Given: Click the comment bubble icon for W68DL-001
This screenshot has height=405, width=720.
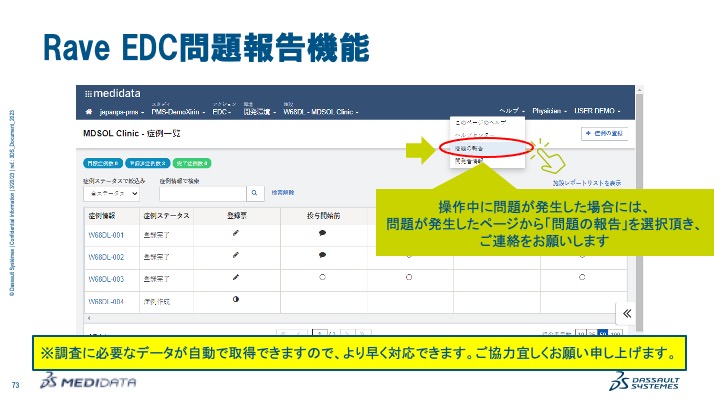Looking at the screenshot, I should coord(323,232).
